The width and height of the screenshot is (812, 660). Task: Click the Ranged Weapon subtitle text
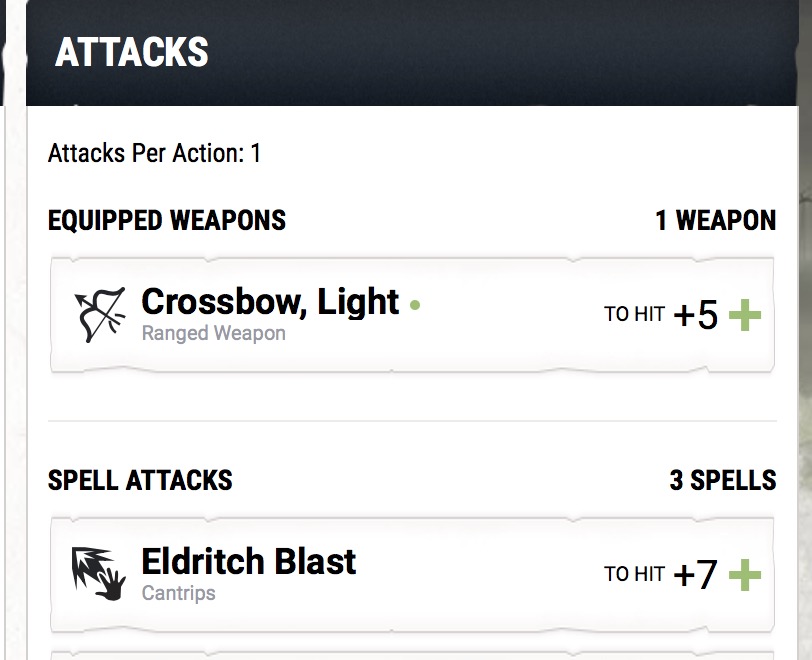[213, 334]
